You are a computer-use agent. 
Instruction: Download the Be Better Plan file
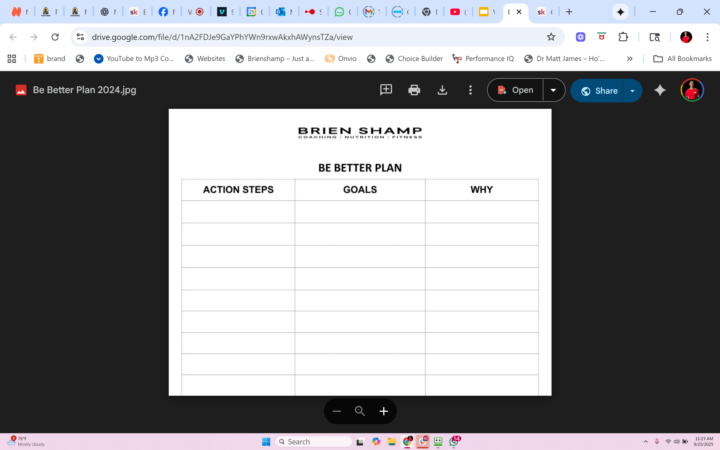click(x=442, y=90)
